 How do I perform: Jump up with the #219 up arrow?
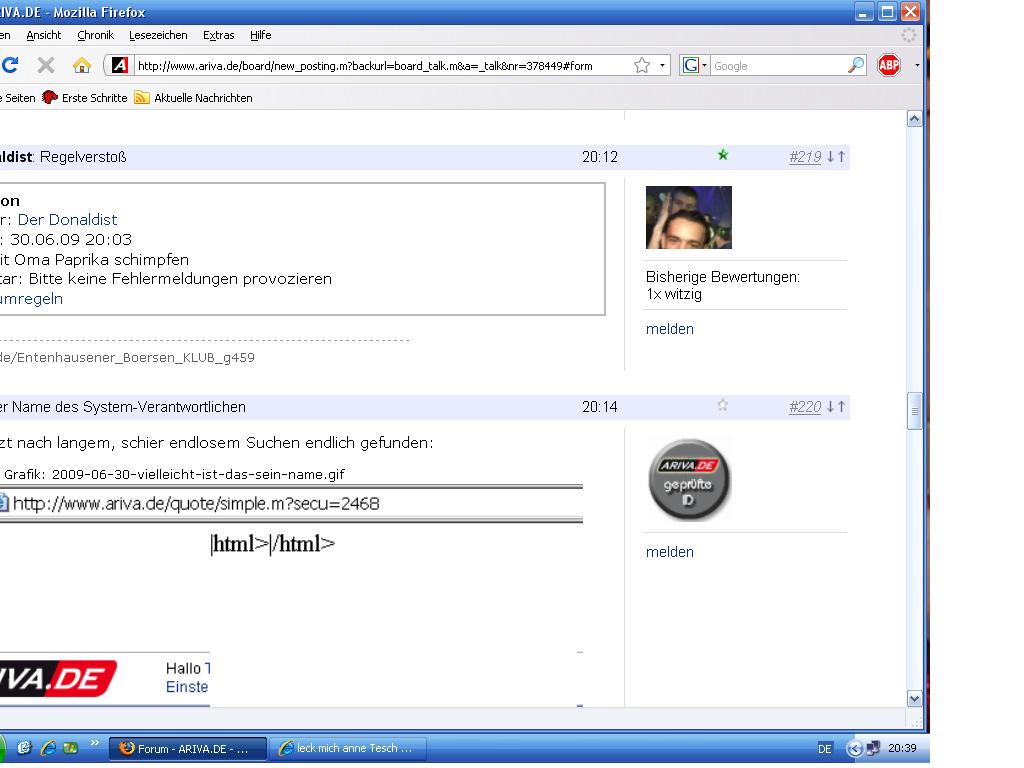click(x=841, y=157)
